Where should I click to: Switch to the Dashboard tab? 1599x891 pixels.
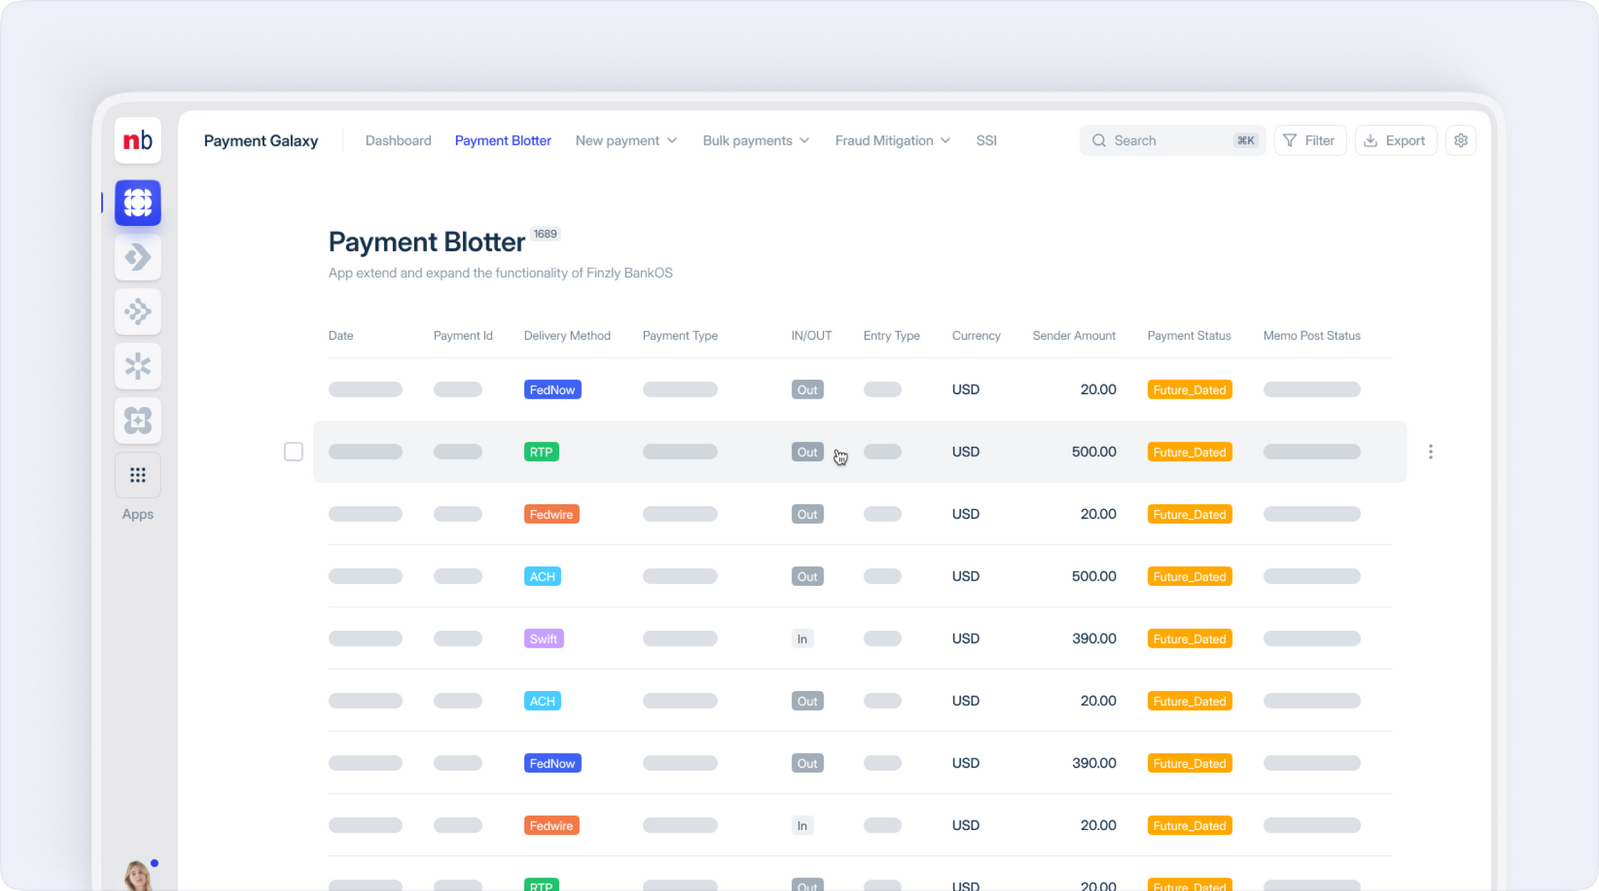(x=398, y=141)
